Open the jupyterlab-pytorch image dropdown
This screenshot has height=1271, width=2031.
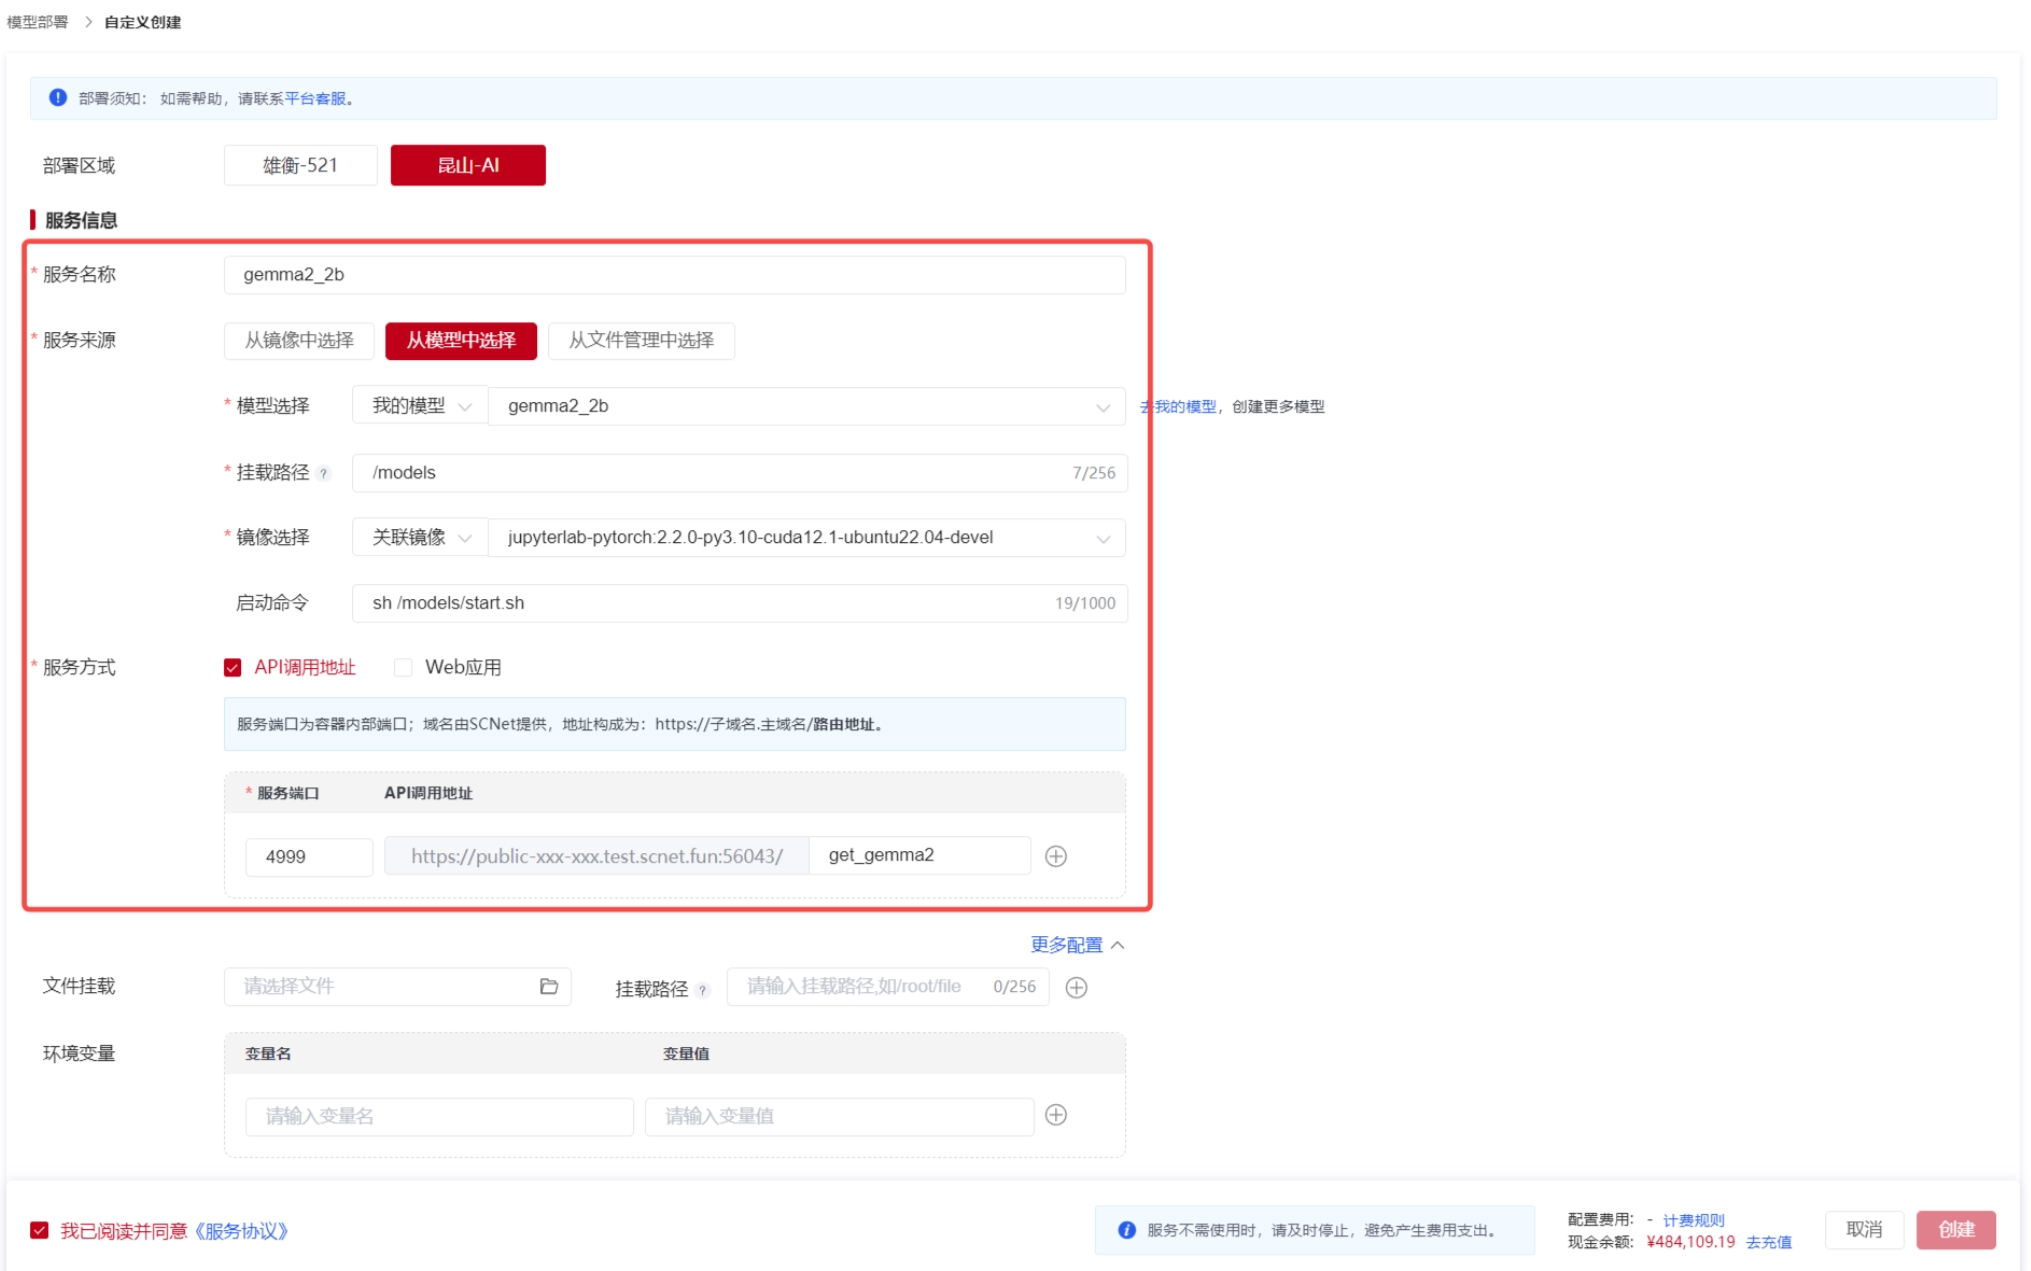[806, 538]
